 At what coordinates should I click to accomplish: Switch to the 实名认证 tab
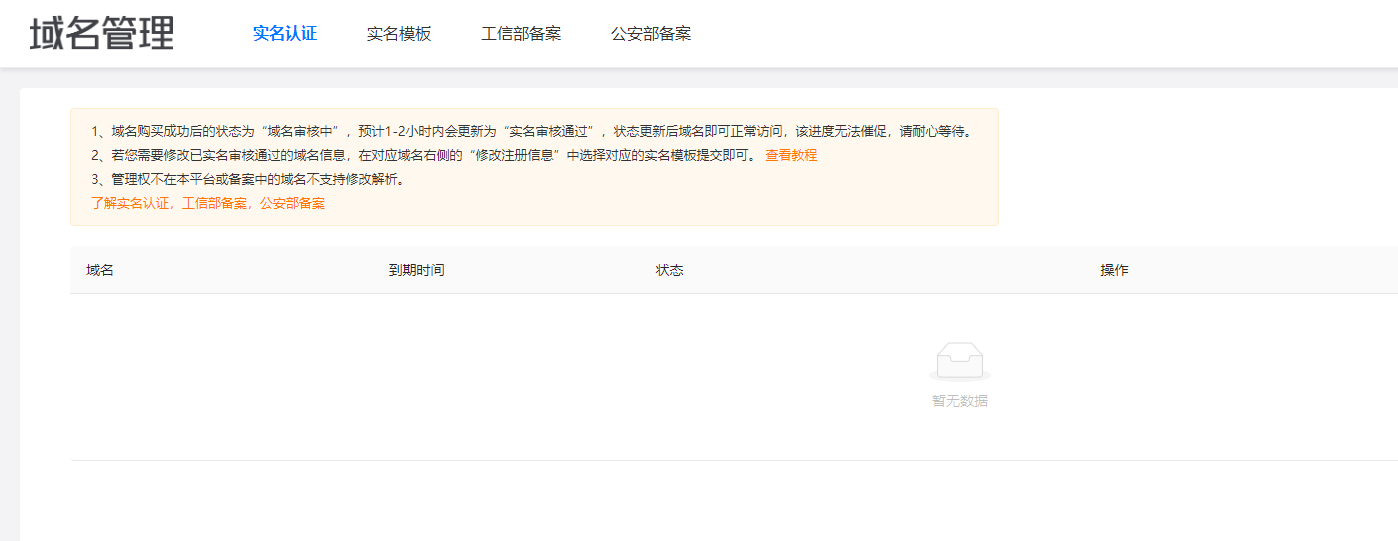pyautogui.click(x=285, y=33)
